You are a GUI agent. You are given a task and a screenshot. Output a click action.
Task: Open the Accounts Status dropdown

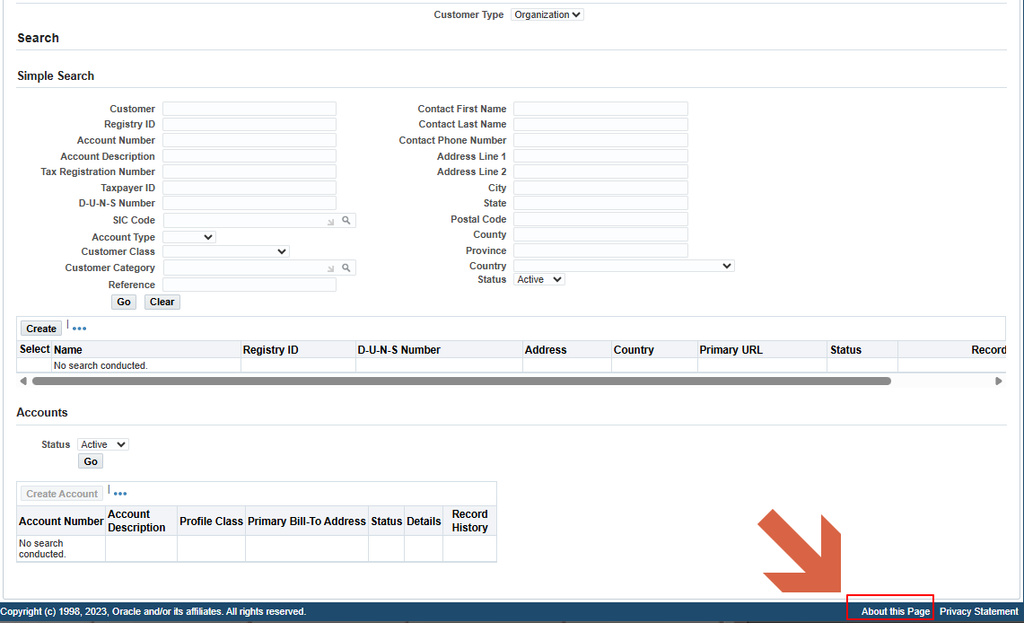click(x=103, y=445)
